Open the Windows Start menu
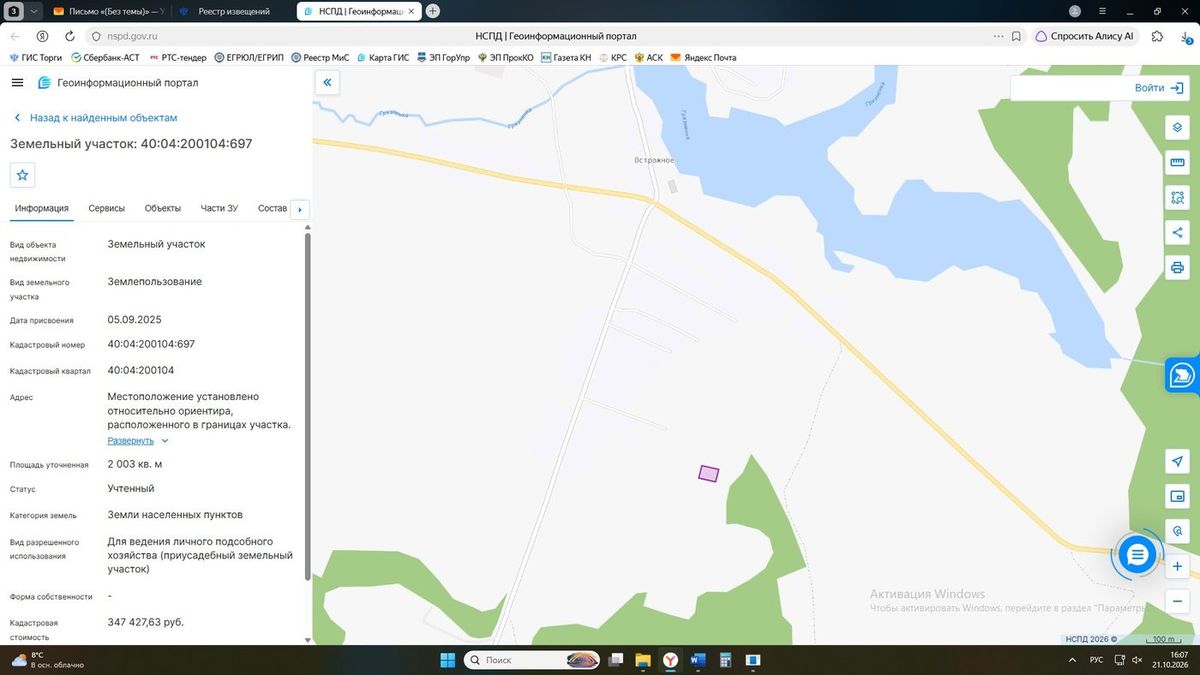This screenshot has height=675, width=1200. pos(447,660)
